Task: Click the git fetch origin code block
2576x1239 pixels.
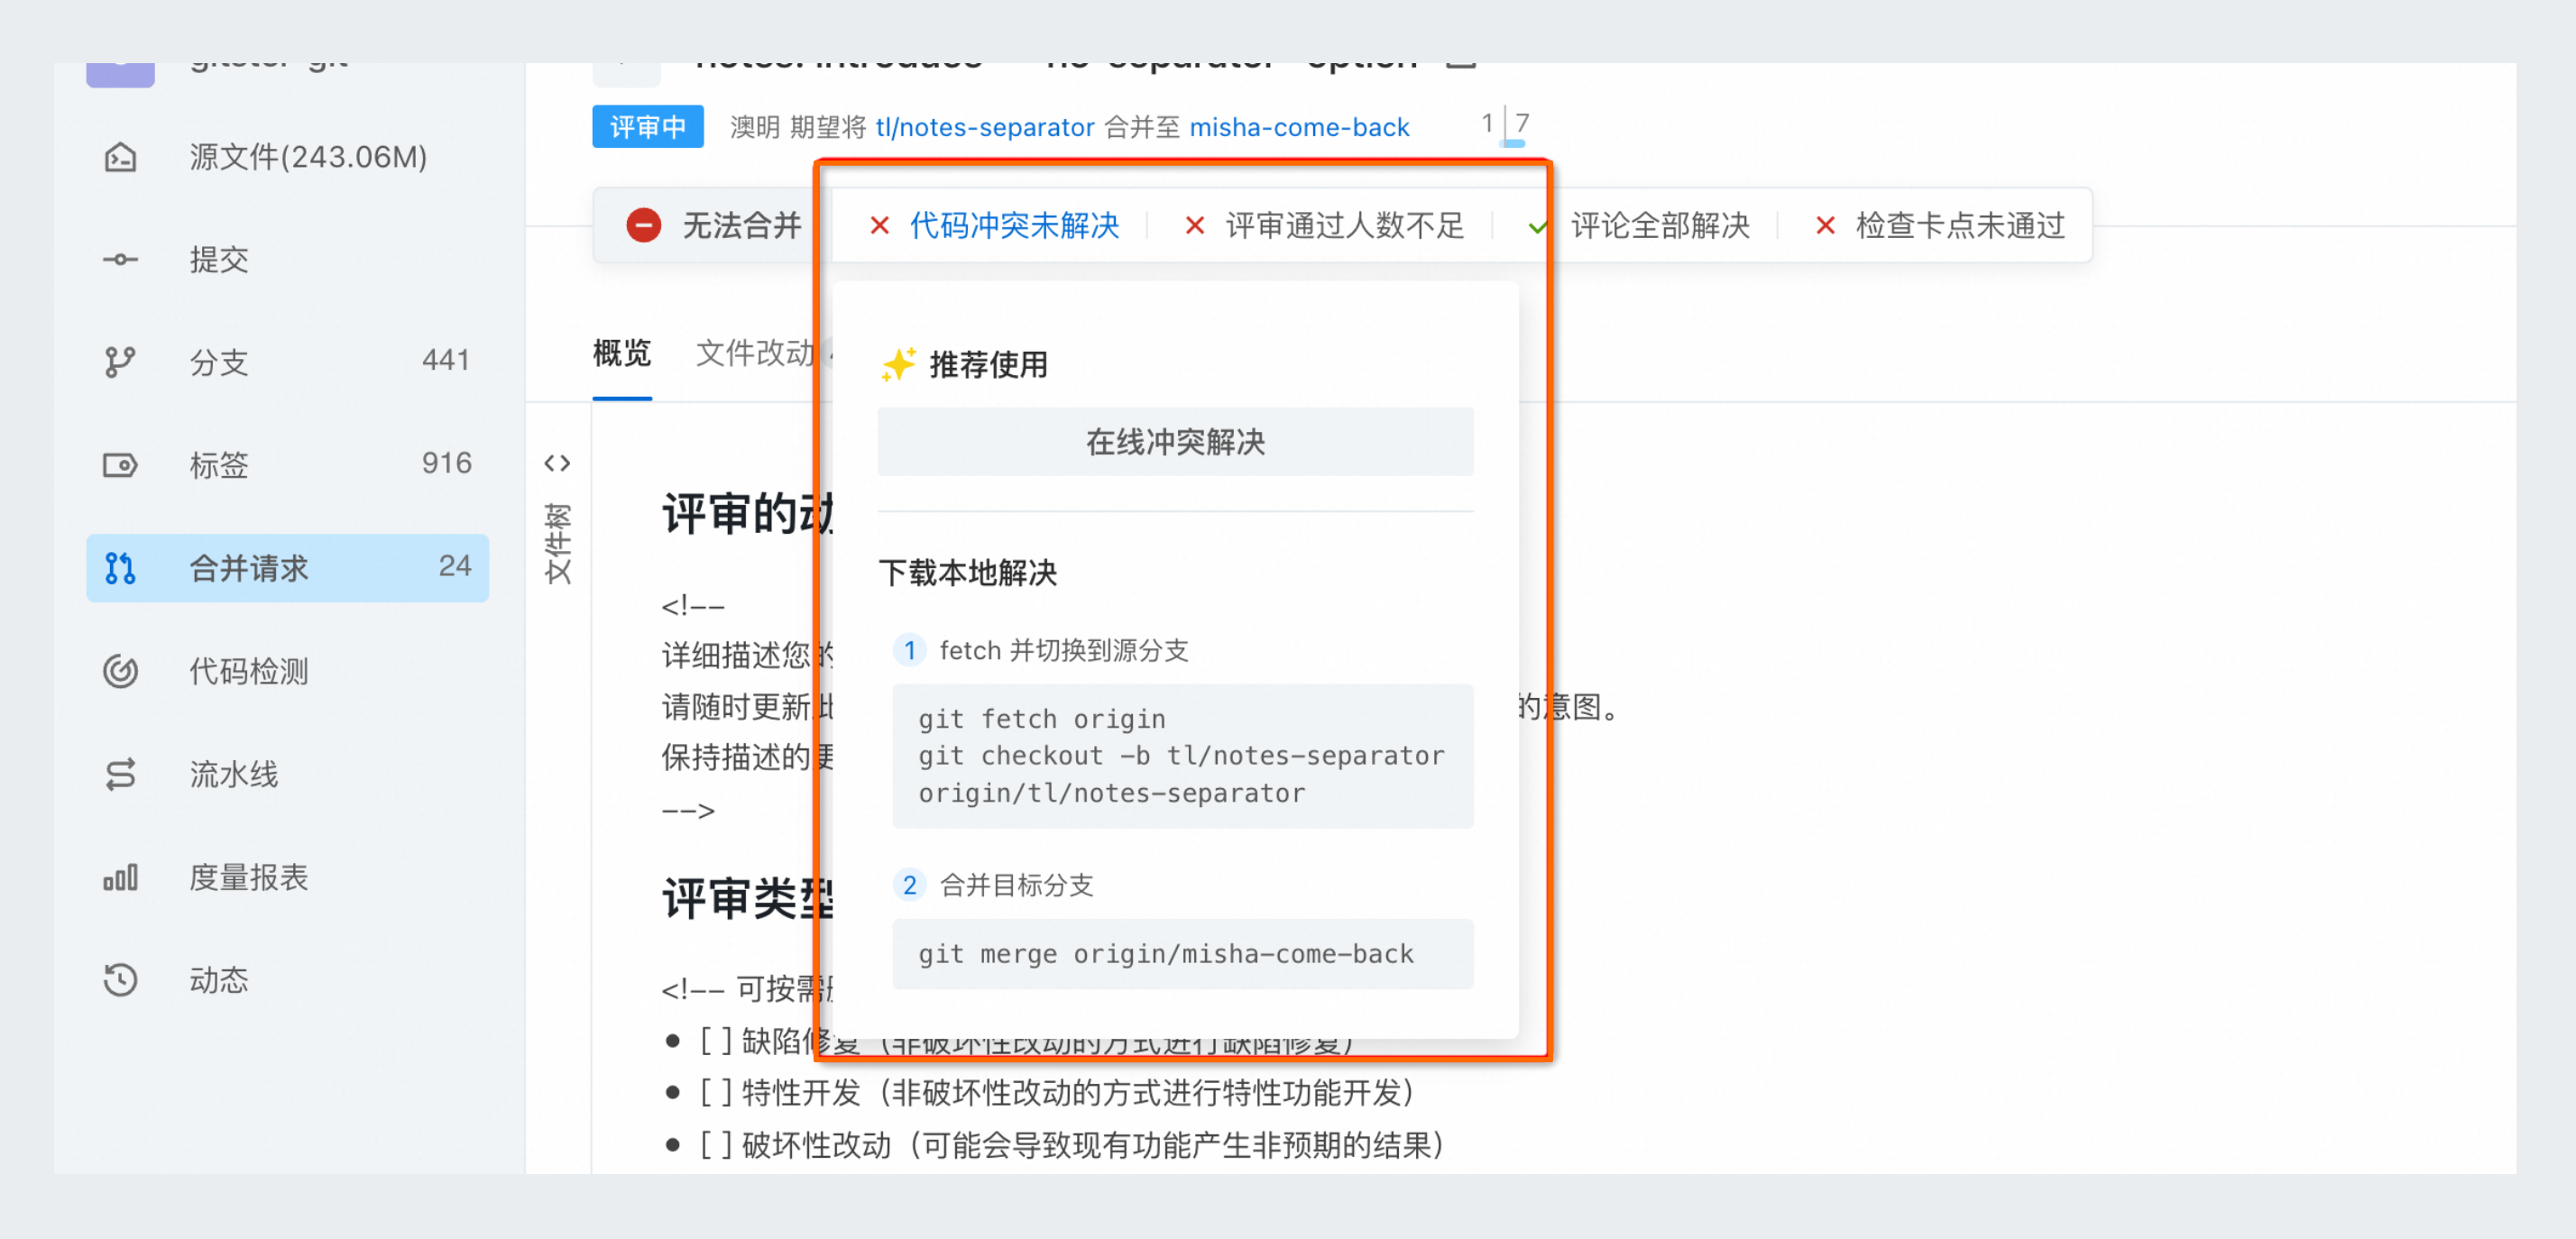Action: point(1182,756)
